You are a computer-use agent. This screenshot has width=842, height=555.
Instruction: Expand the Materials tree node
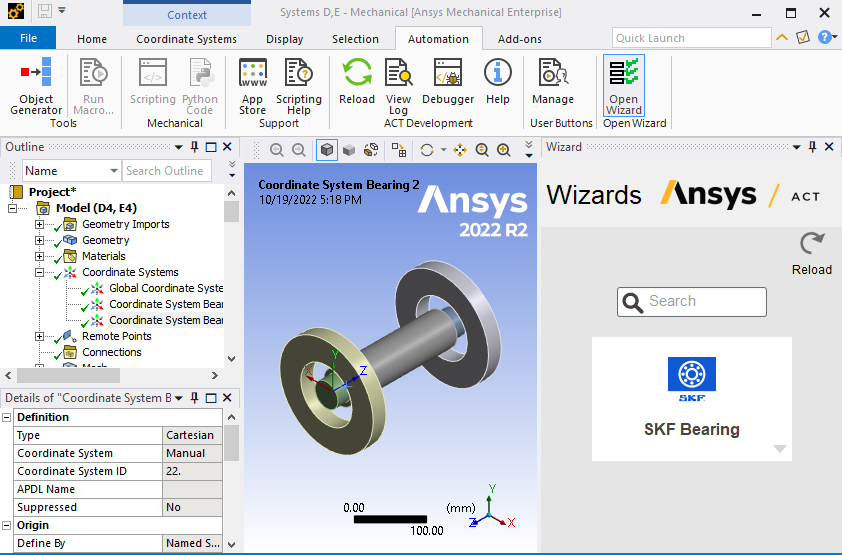point(39,257)
